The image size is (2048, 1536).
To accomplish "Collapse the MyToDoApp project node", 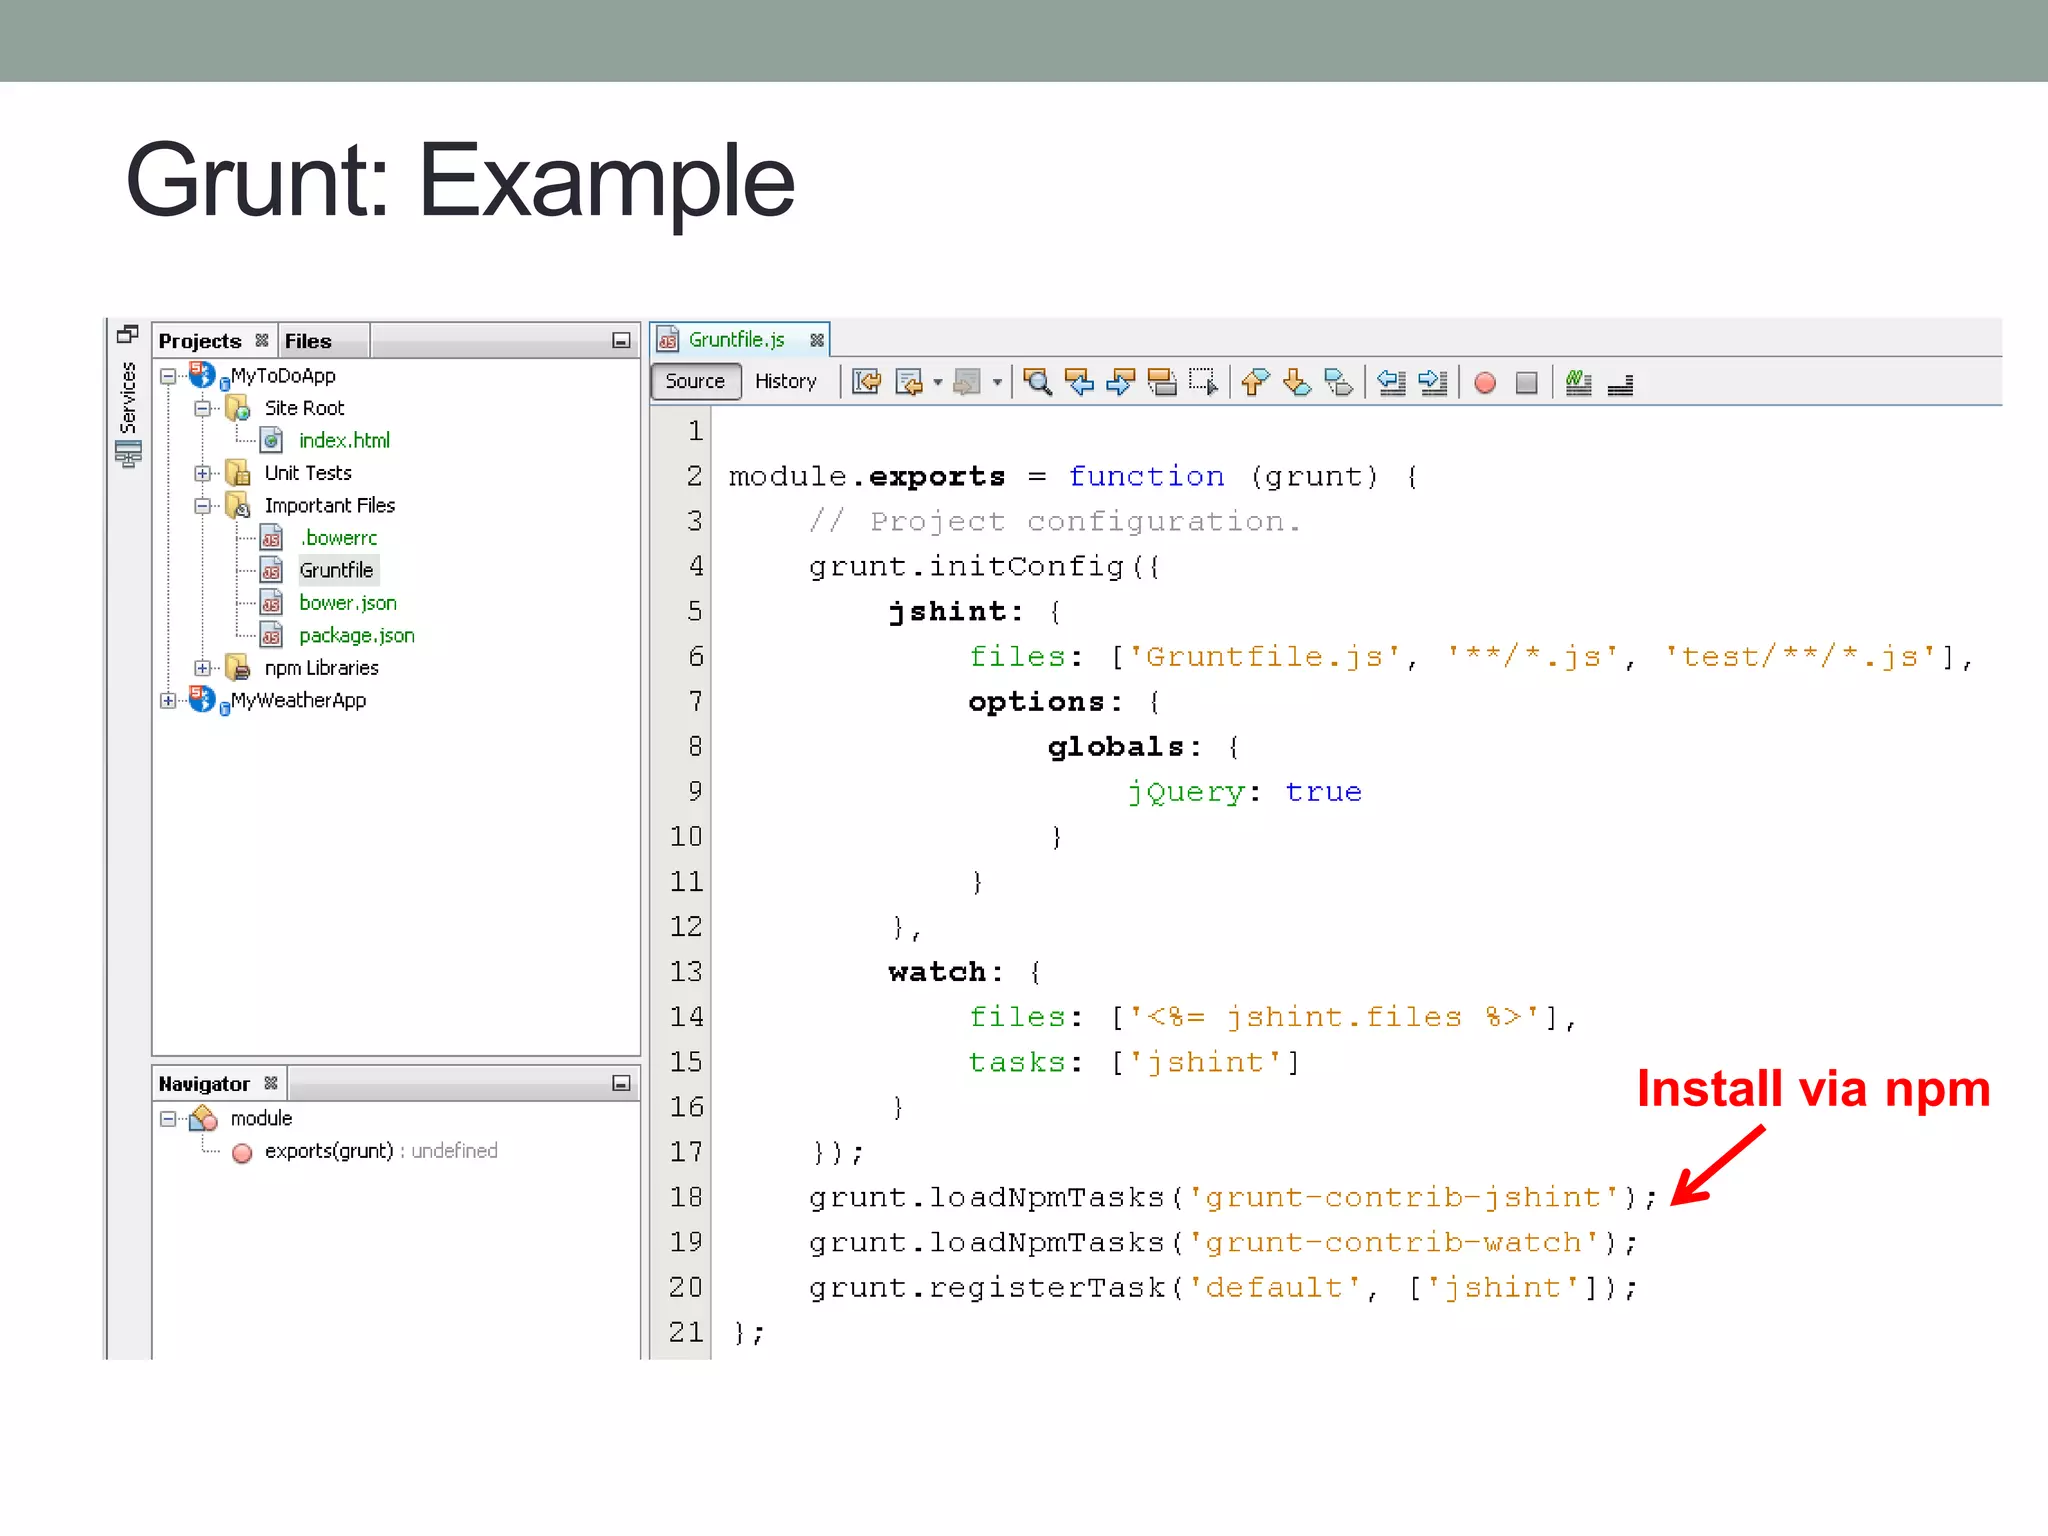I will 168,376.
